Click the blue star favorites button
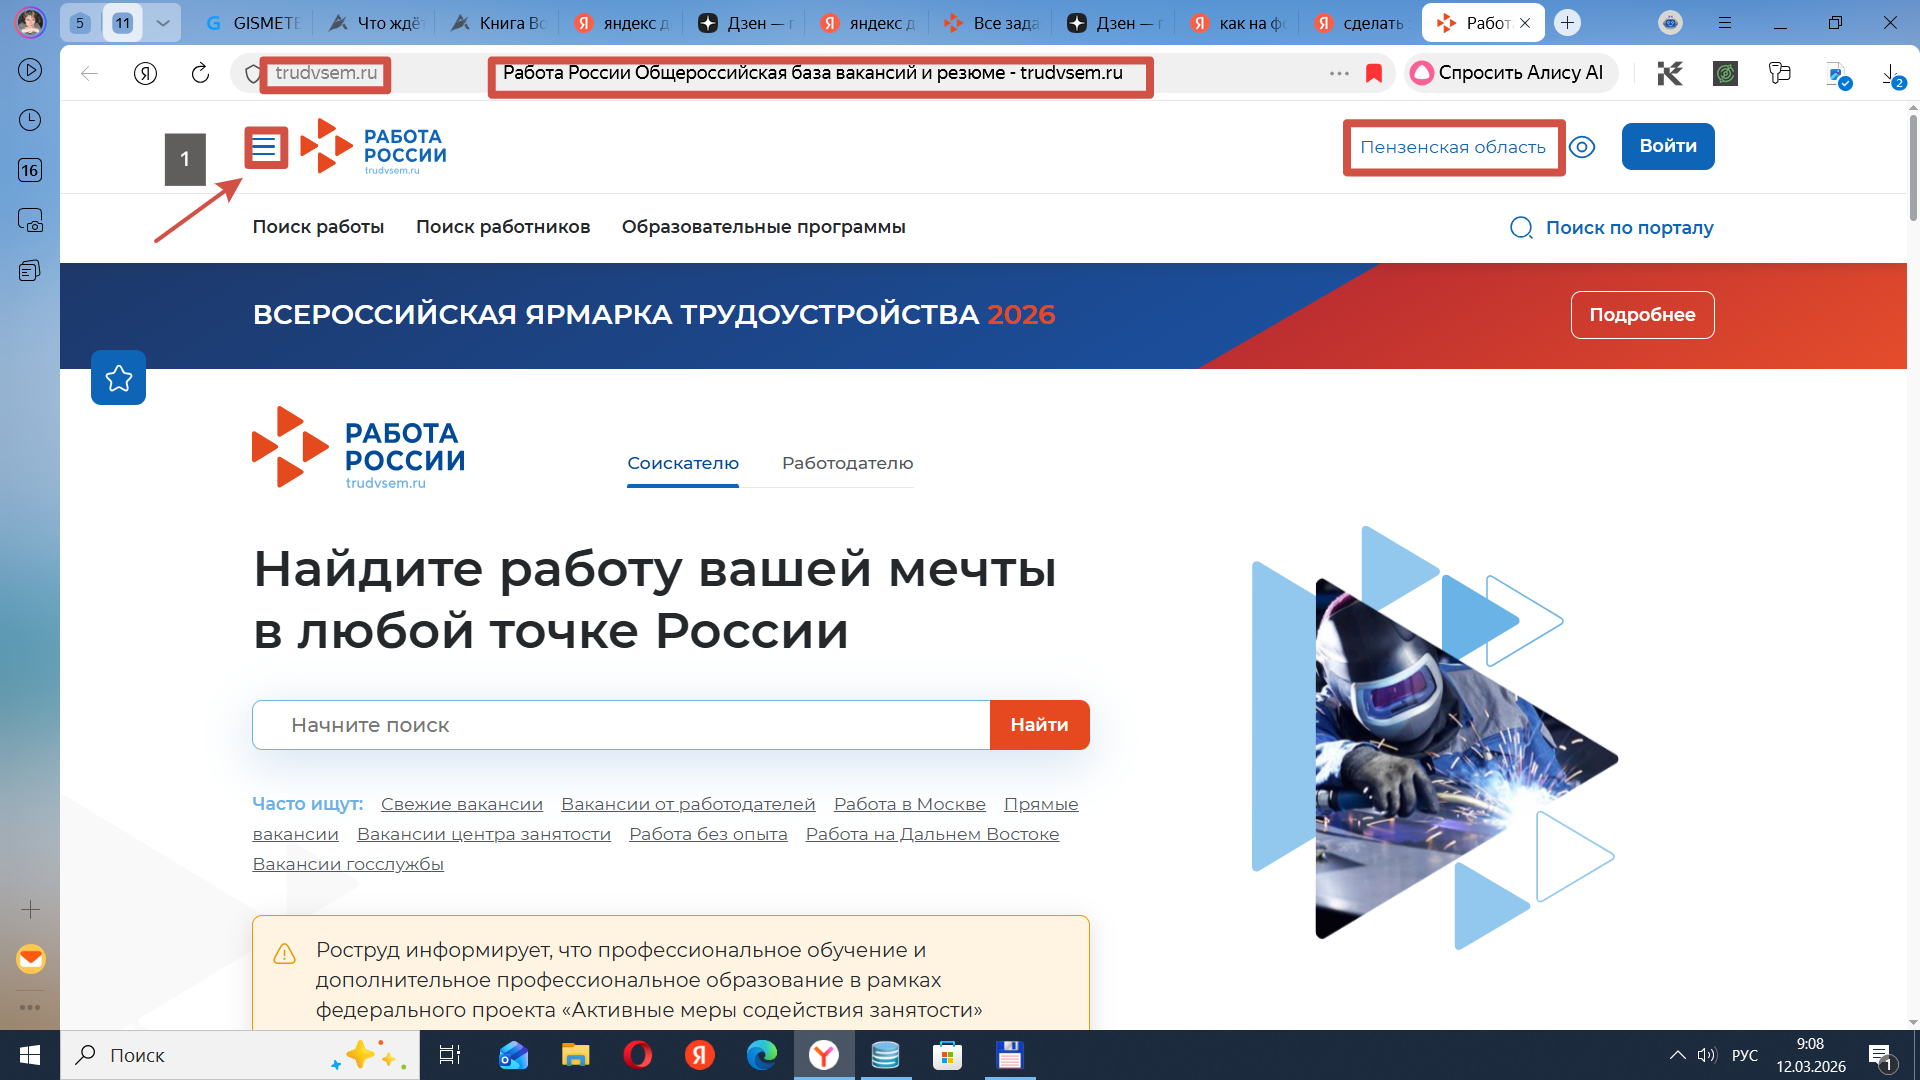The height and width of the screenshot is (1080, 1920). [118, 378]
